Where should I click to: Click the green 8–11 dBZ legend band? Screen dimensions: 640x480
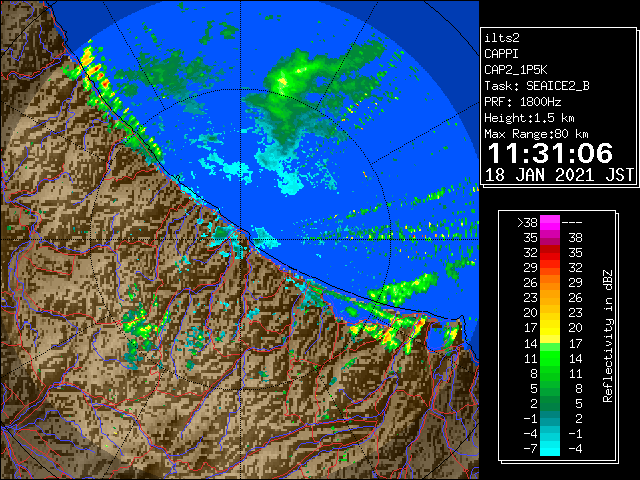click(550, 373)
